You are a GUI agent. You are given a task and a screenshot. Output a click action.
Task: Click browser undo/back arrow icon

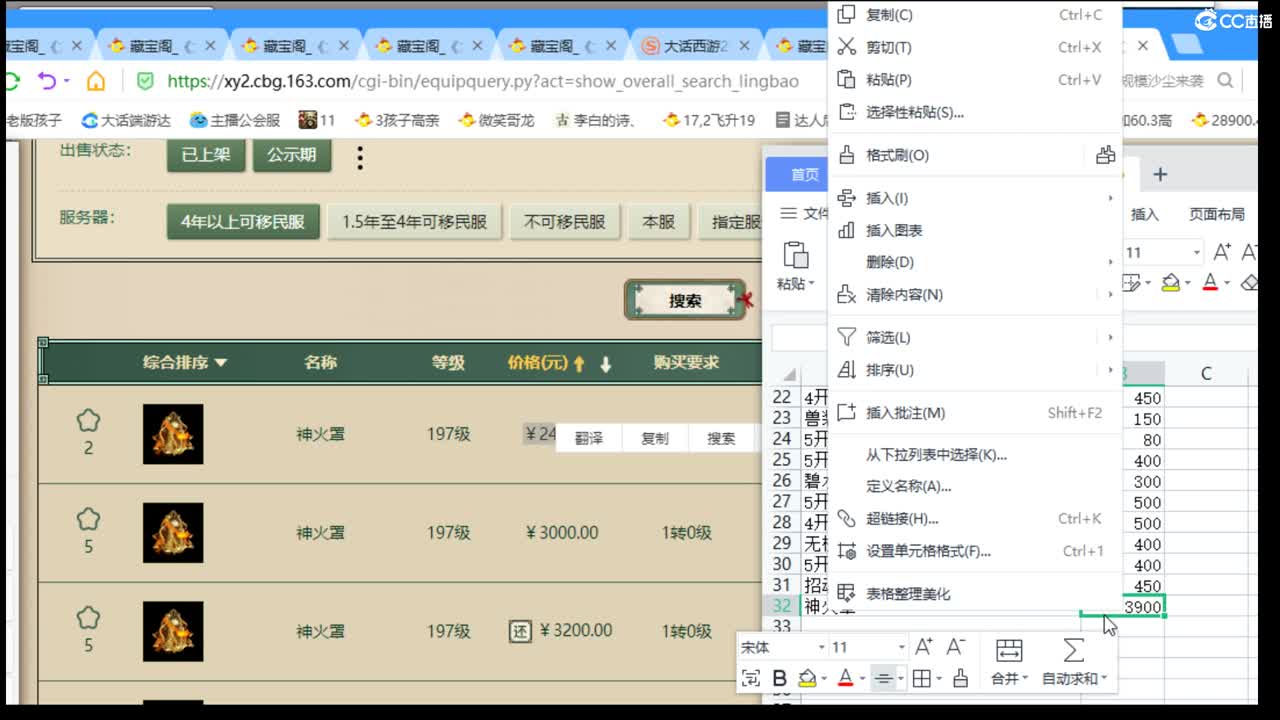(47, 80)
